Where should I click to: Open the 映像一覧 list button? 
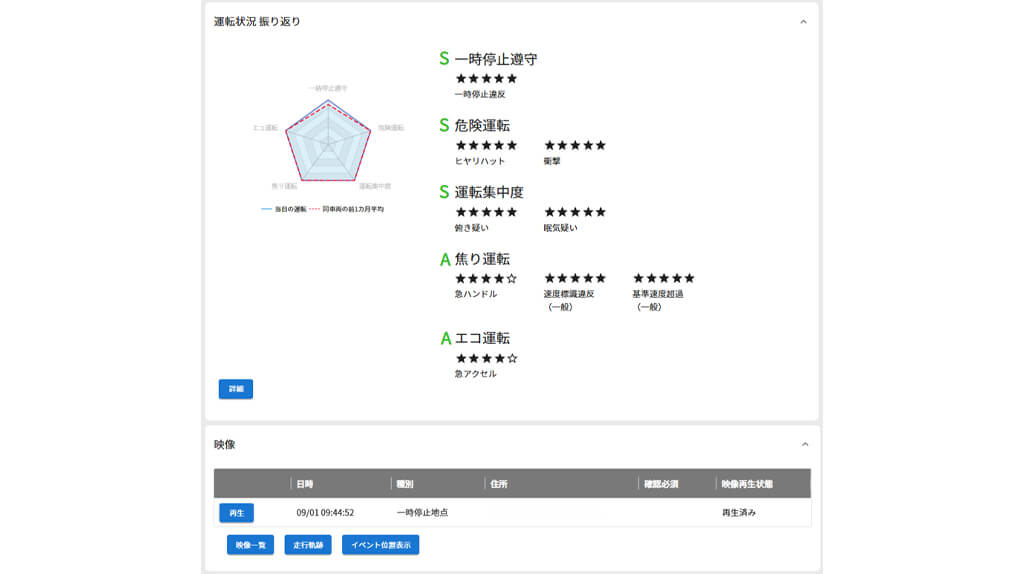tap(250, 545)
